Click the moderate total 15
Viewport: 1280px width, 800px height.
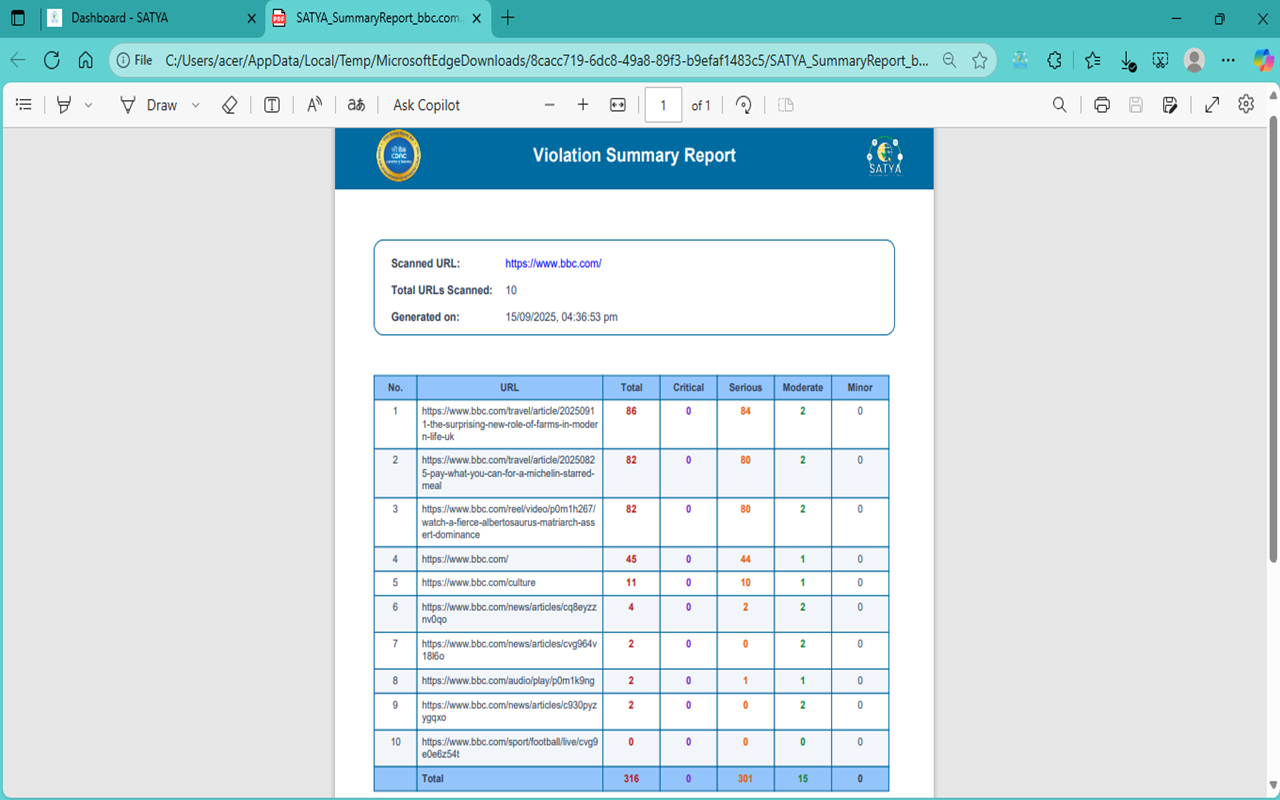(803, 778)
